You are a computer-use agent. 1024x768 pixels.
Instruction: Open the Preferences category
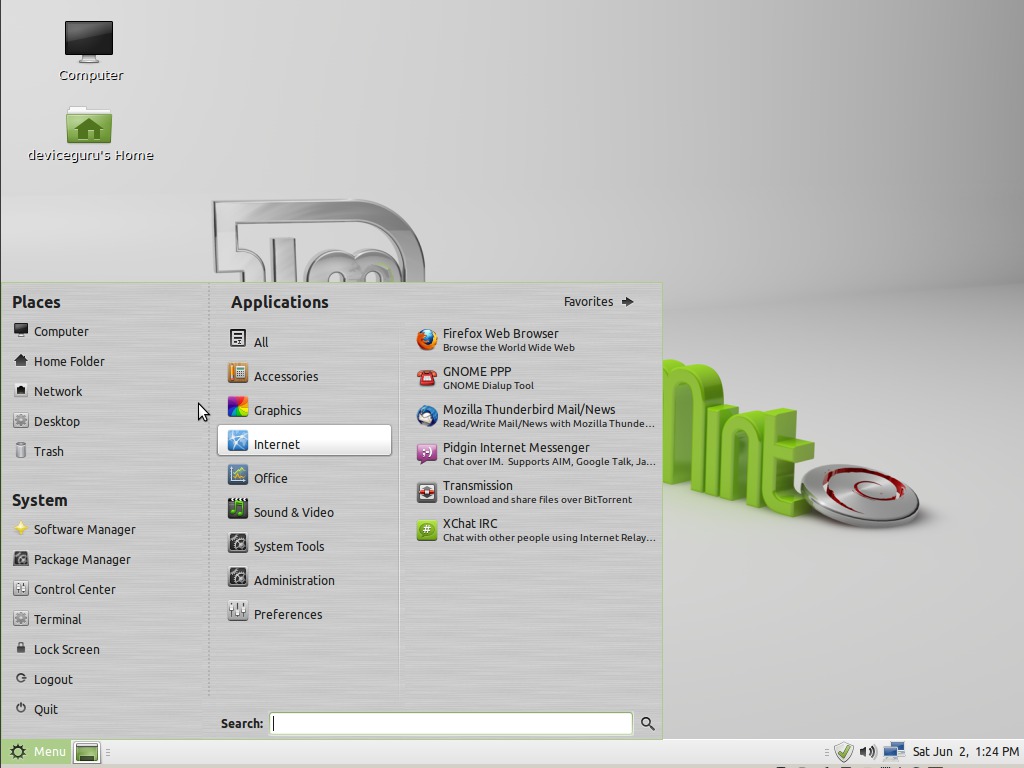[x=304, y=613]
